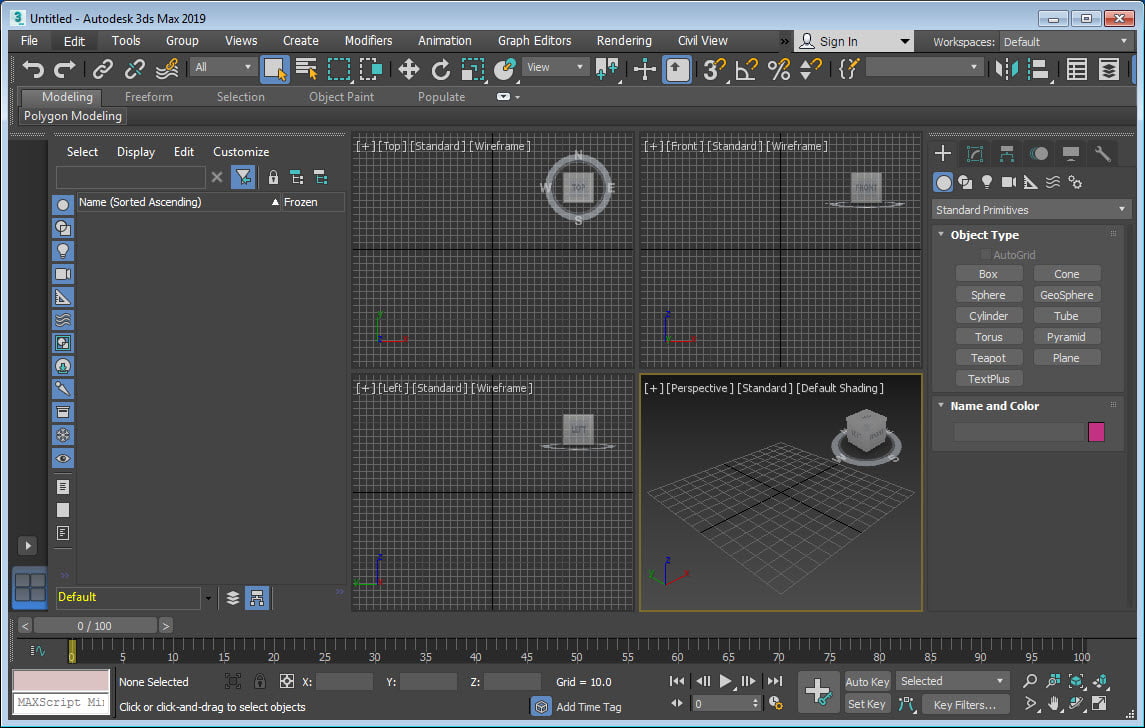Open the Motion panel tab icon
1145x728 pixels.
[1038, 153]
